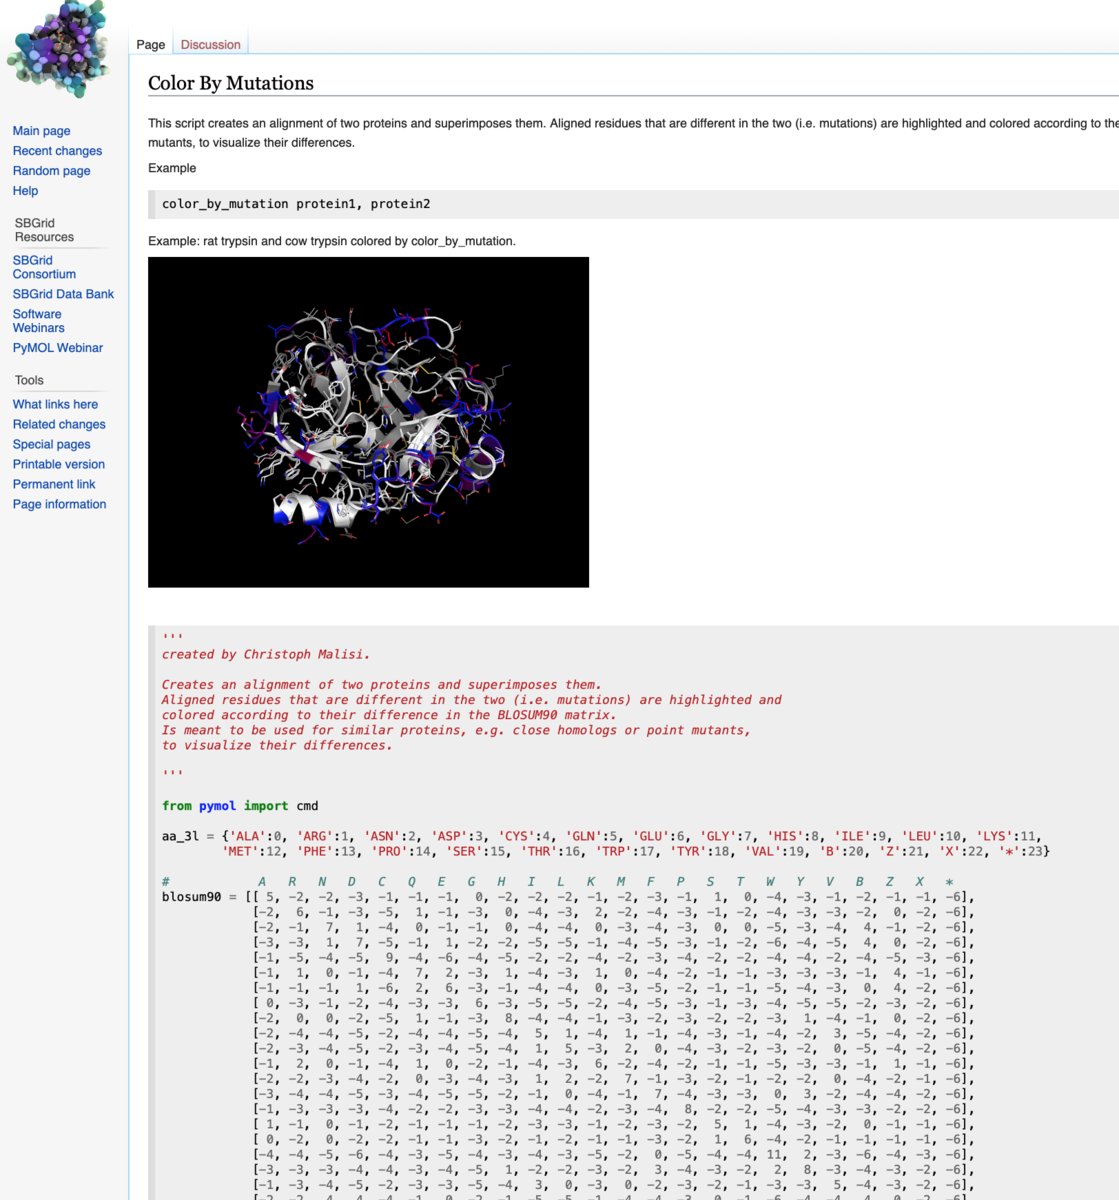Go to Main page link
This screenshot has width=1119, height=1200.
41,131
